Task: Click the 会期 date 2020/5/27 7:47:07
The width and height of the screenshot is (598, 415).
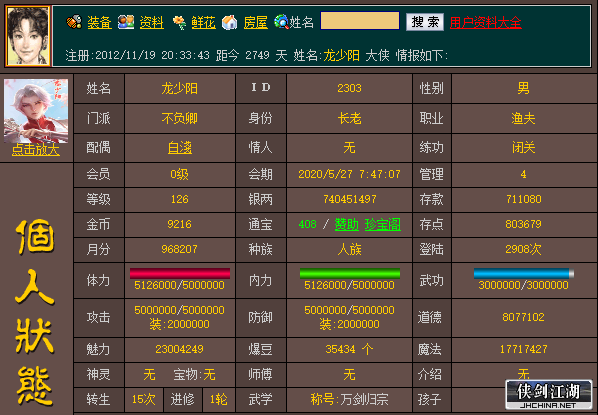Action: pyautogui.click(x=349, y=175)
